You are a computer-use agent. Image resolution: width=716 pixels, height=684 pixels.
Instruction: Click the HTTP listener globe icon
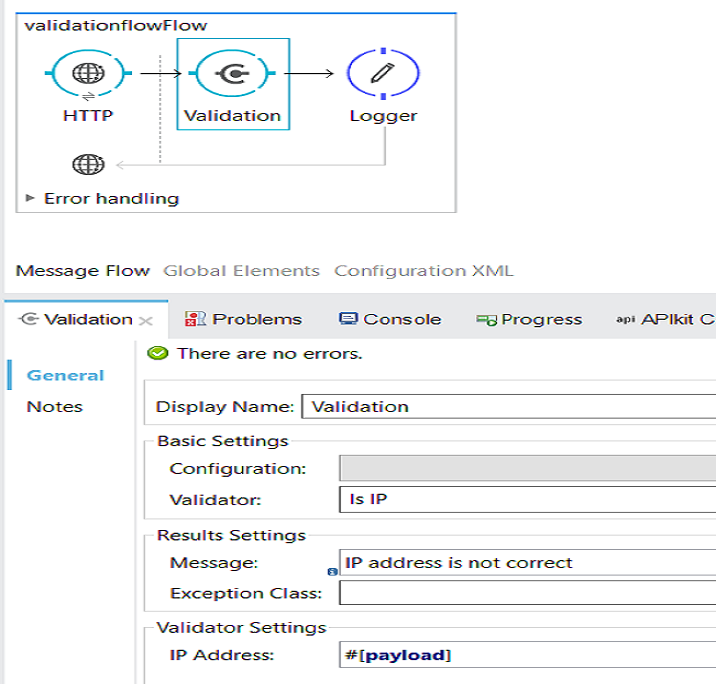point(88,73)
